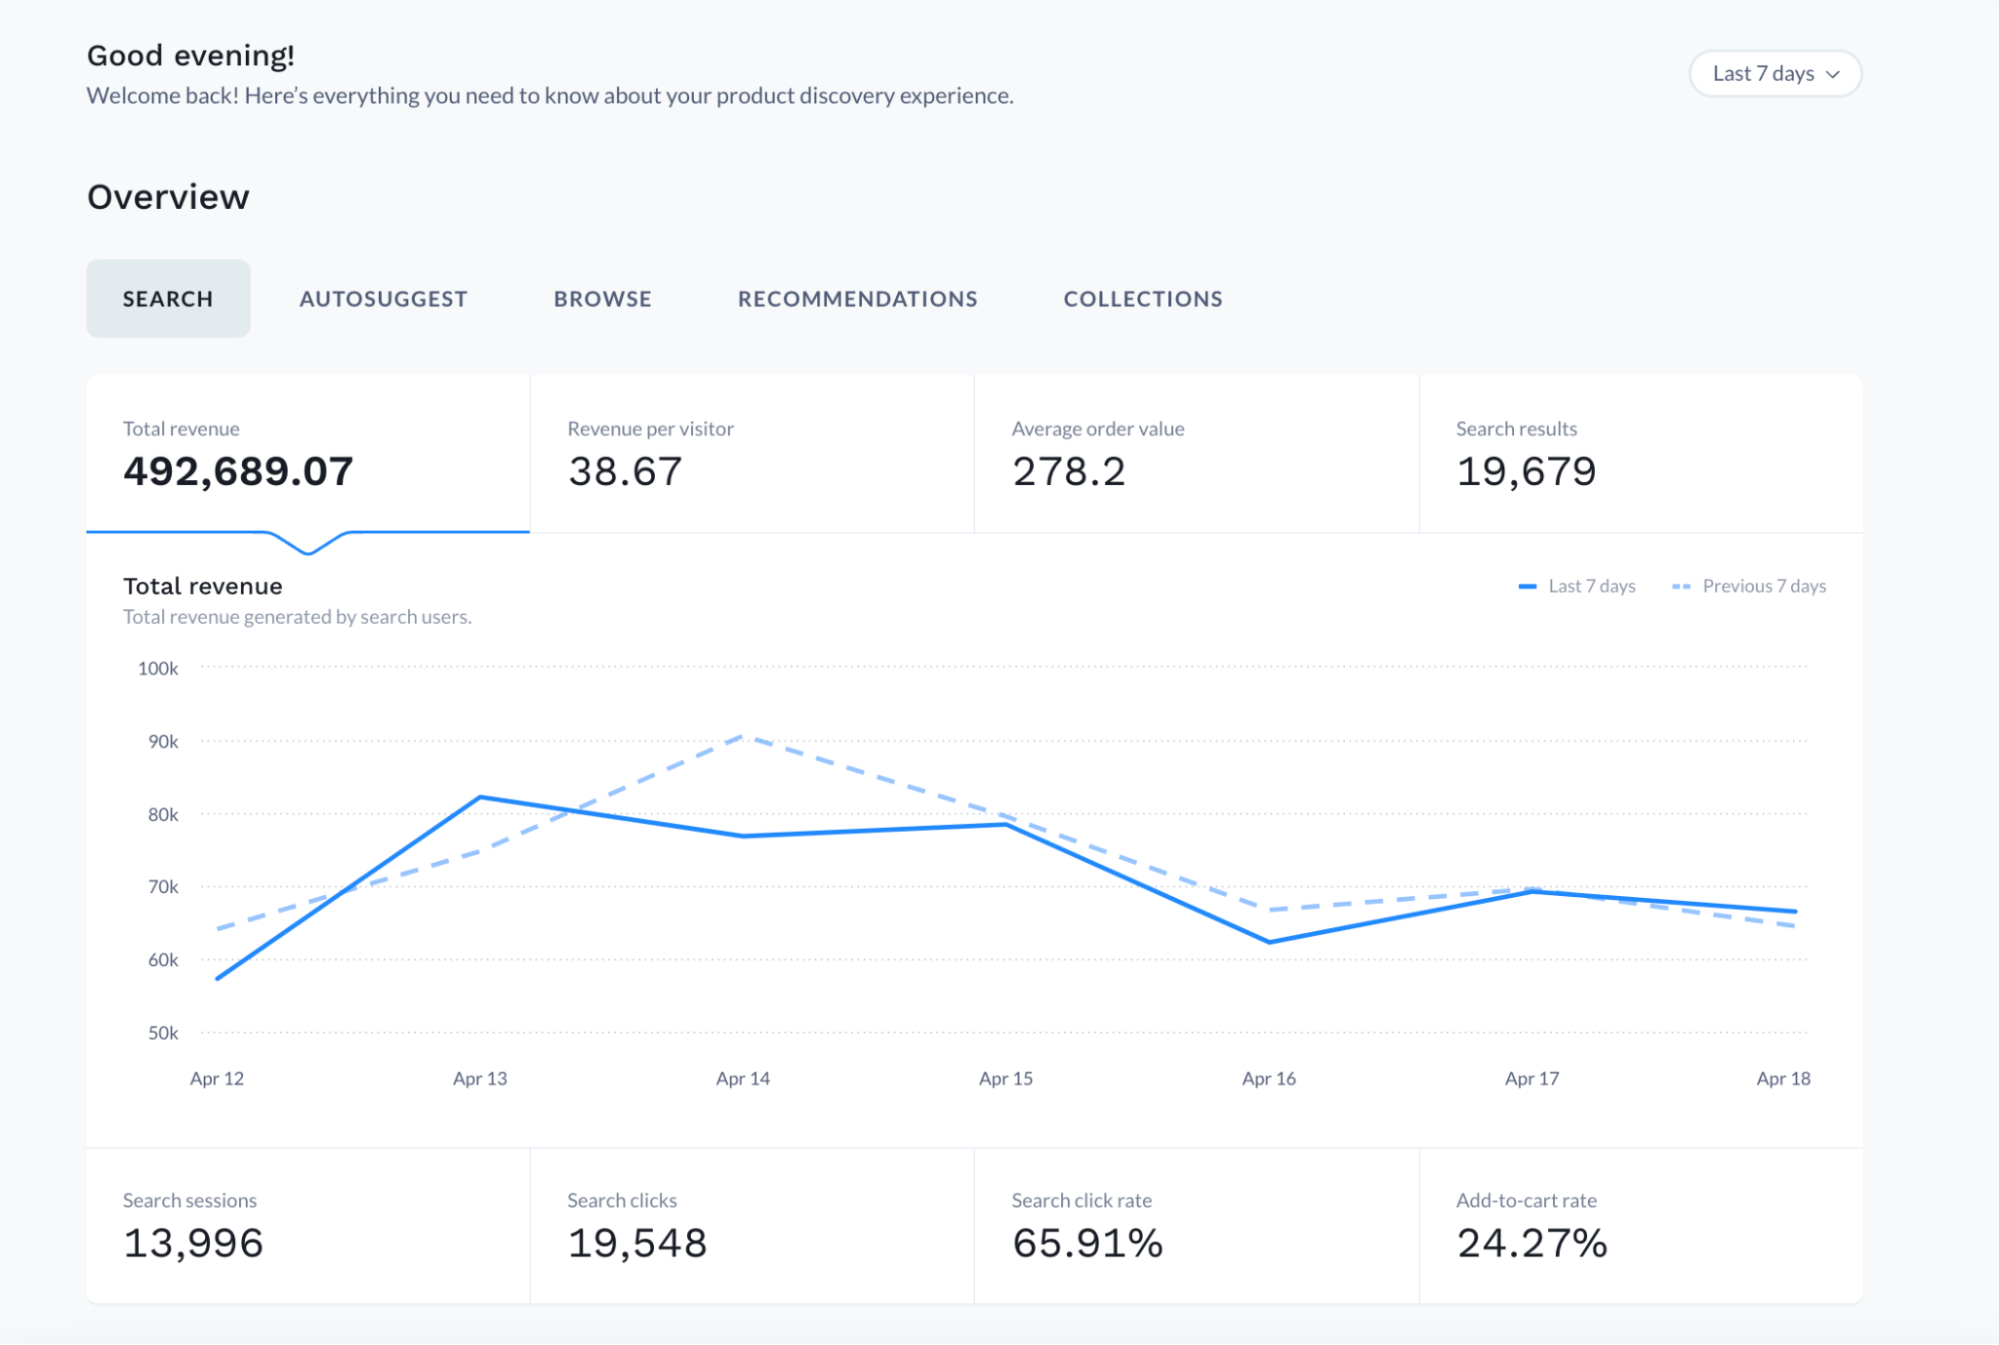Open the Search results metric card
Screen dimensions: 1999x1345
point(1640,455)
